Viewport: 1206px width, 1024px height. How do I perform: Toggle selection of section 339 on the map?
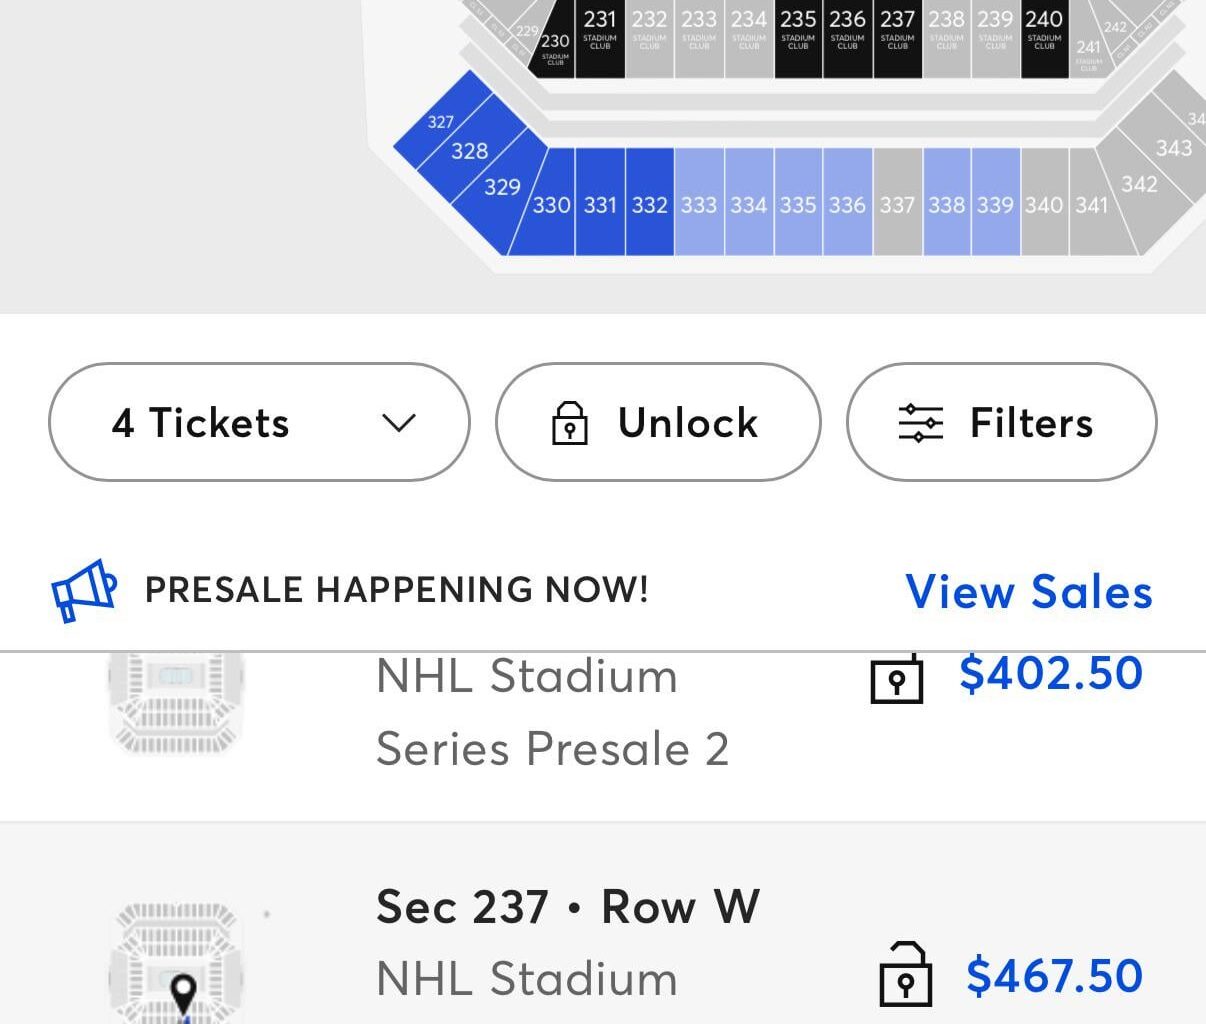(x=995, y=205)
